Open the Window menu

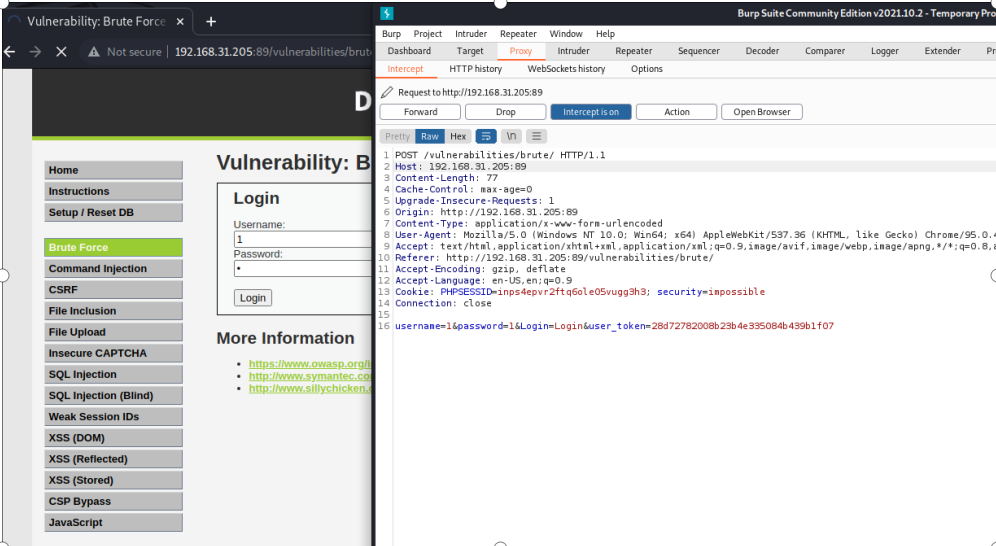click(x=566, y=34)
